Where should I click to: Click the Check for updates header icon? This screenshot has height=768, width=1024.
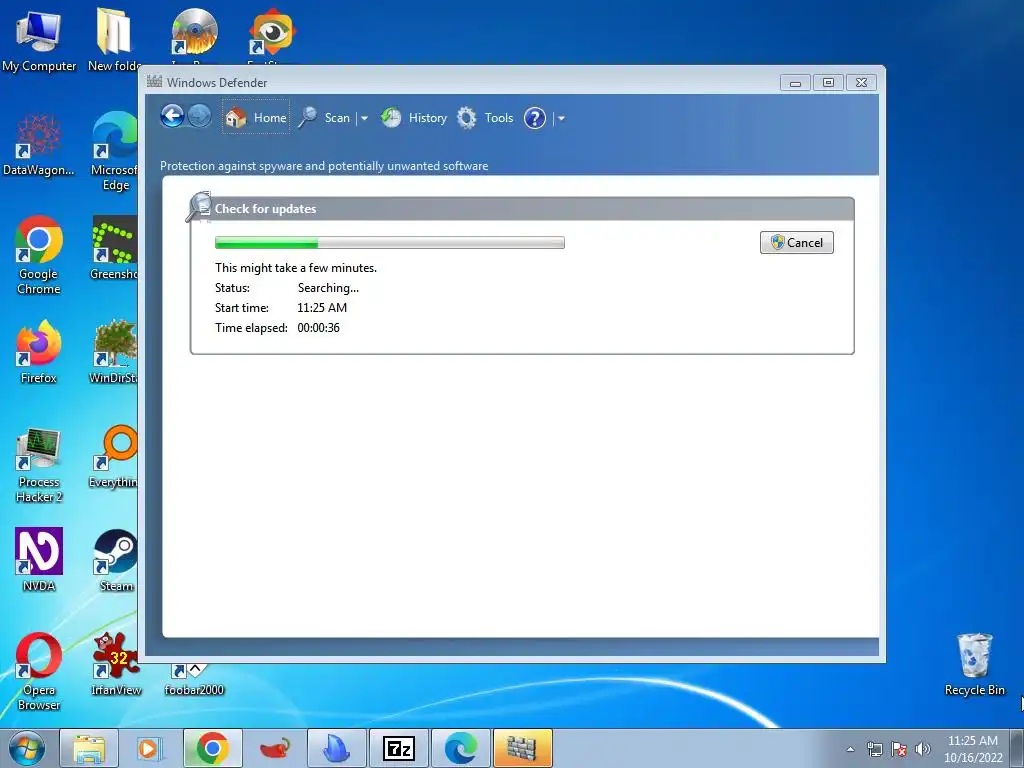[199, 206]
